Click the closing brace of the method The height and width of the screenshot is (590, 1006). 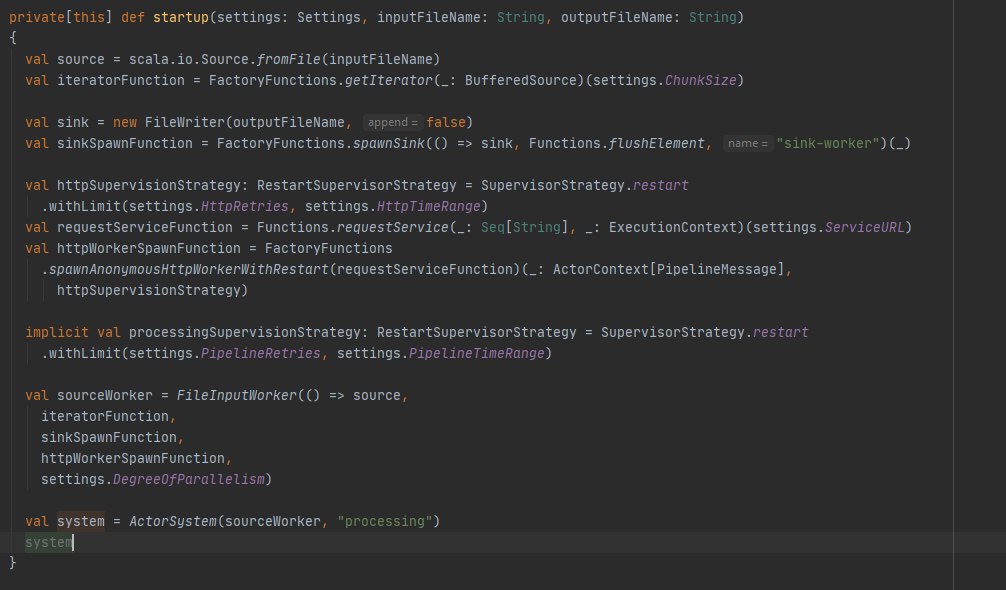pyautogui.click(x=12, y=563)
